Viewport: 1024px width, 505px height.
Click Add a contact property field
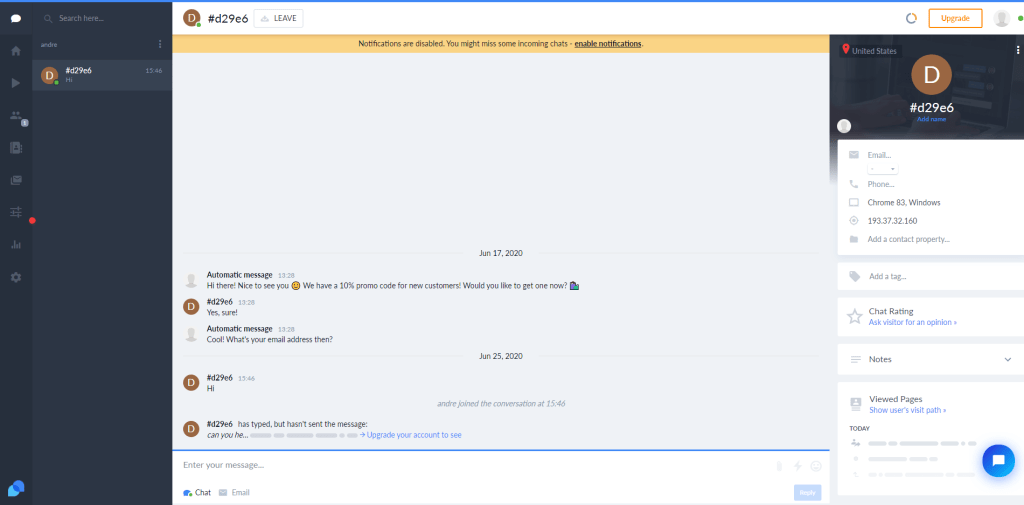tap(908, 239)
